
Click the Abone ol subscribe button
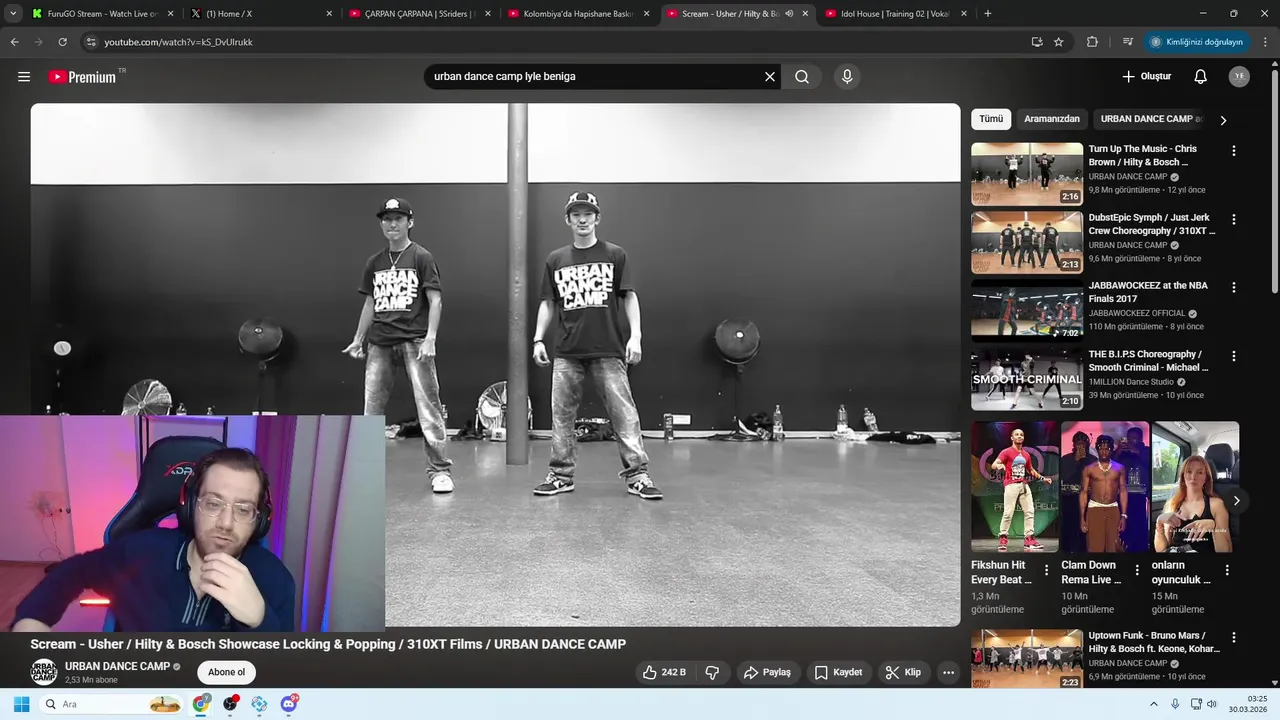tap(226, 672)
